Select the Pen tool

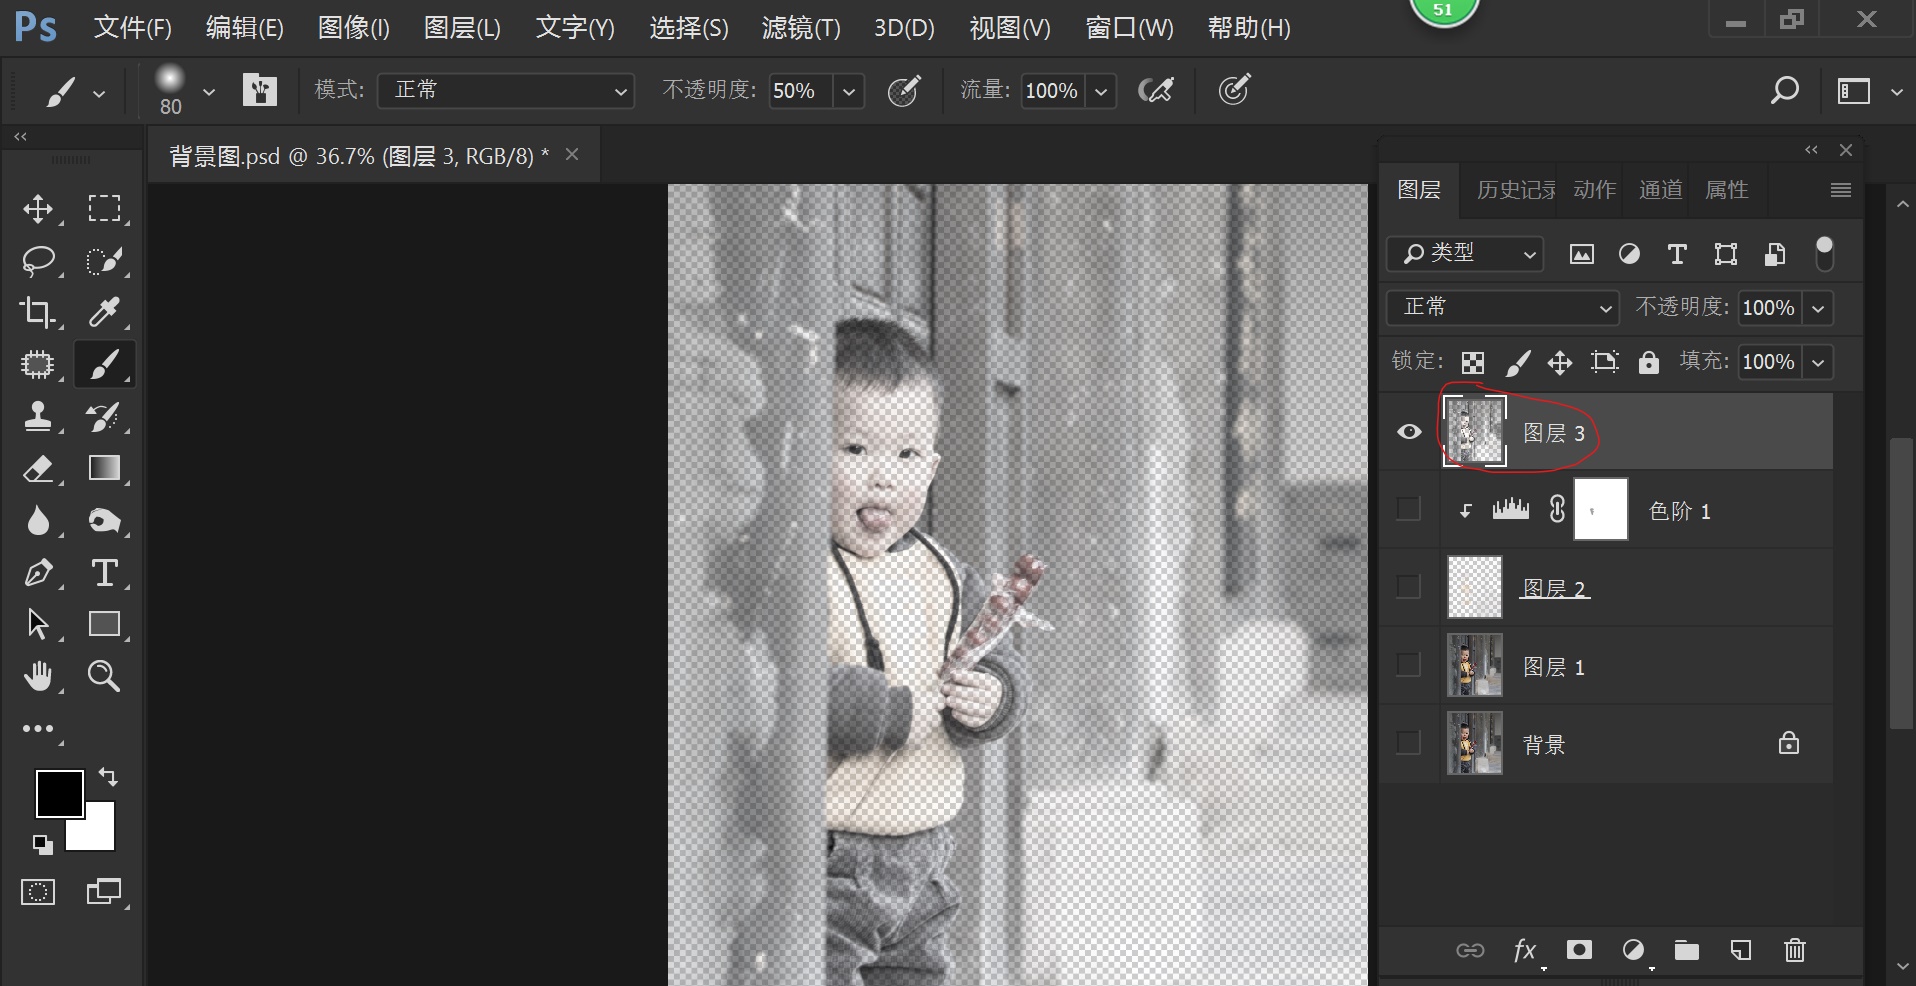tap(38, 573)
